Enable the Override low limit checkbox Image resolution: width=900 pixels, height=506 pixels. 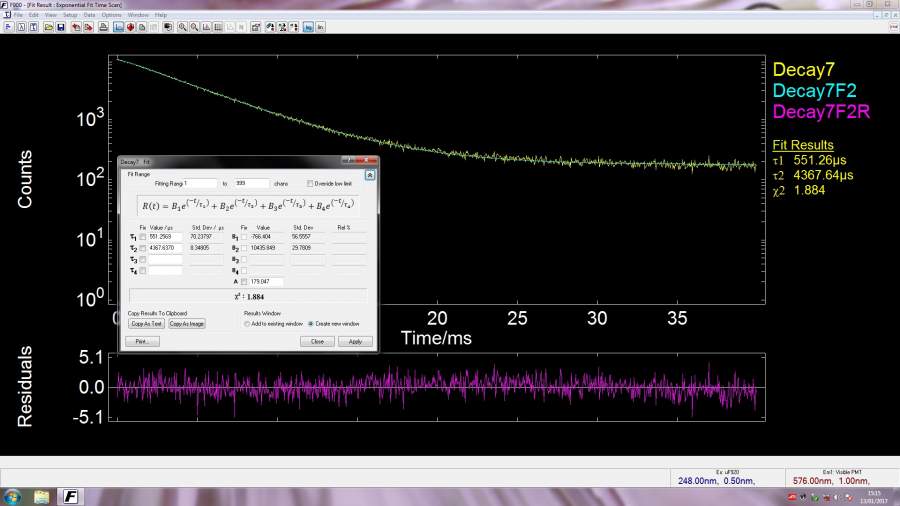point(309,183)
